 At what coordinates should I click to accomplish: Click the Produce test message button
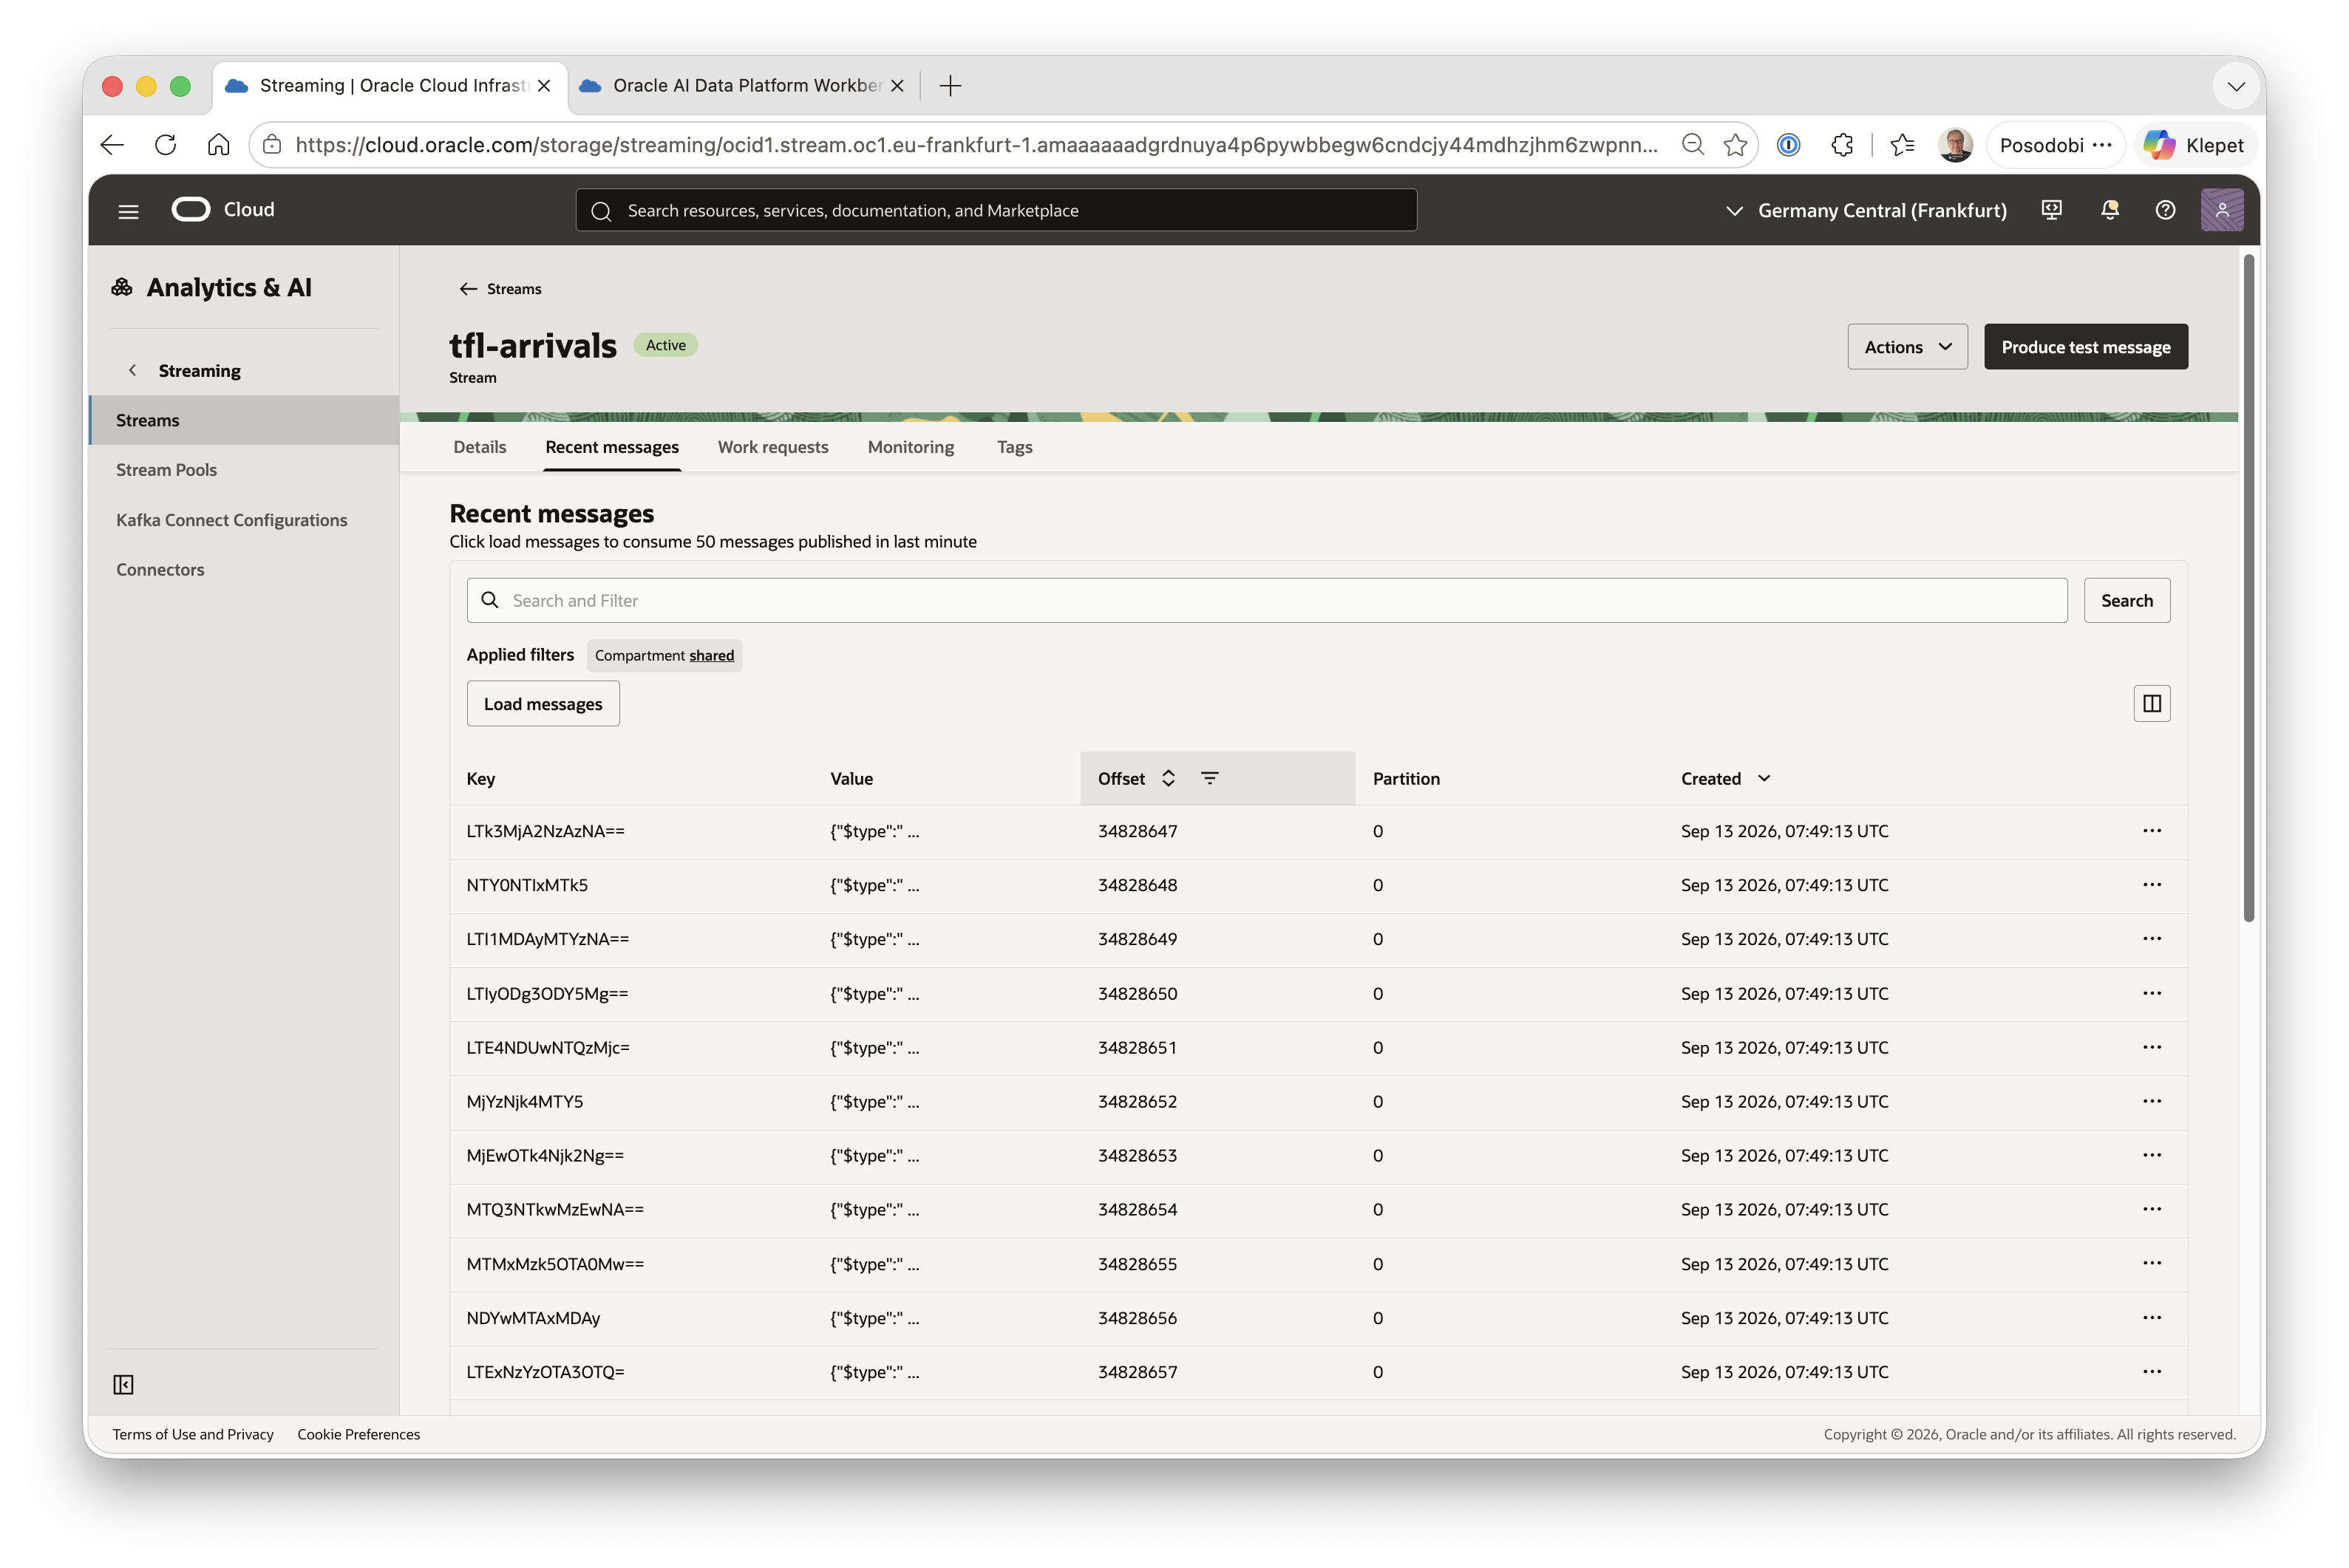2085,347
